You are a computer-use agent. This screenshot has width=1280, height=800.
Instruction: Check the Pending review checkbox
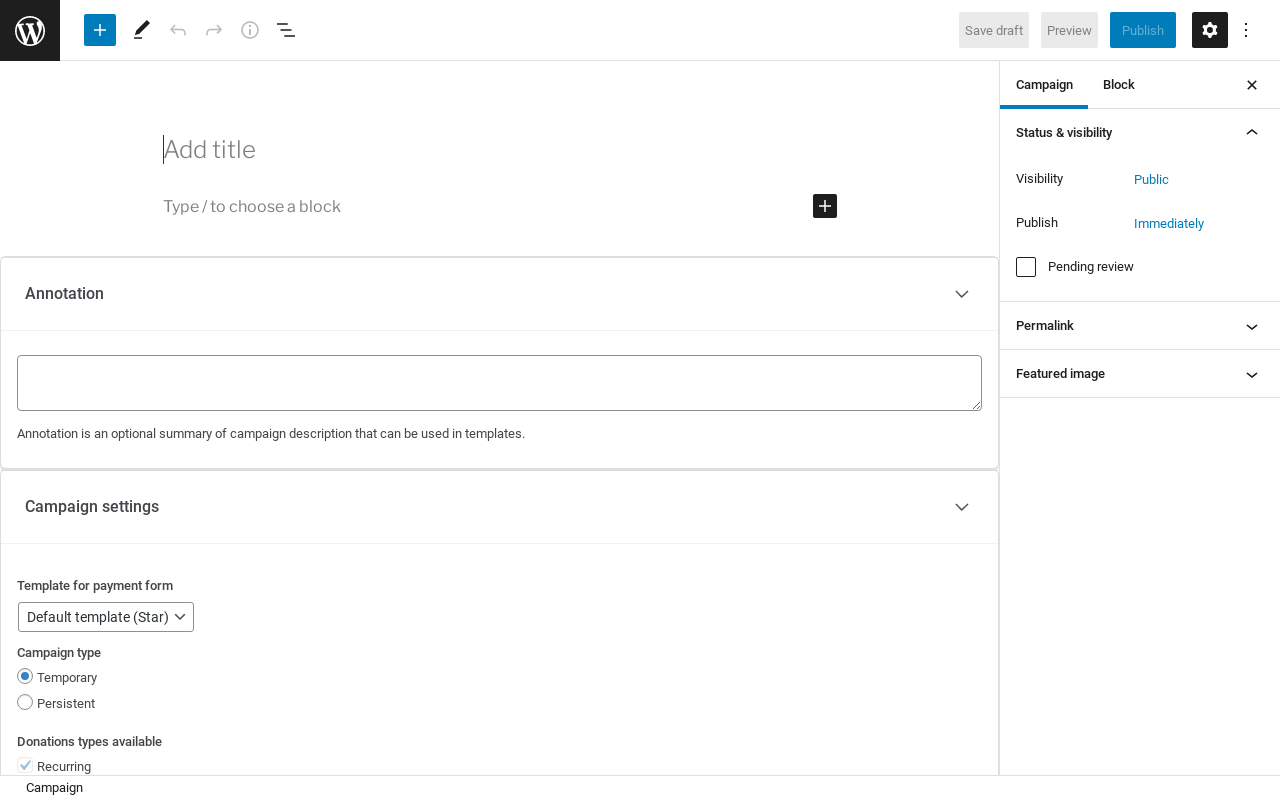(1026, 267)
